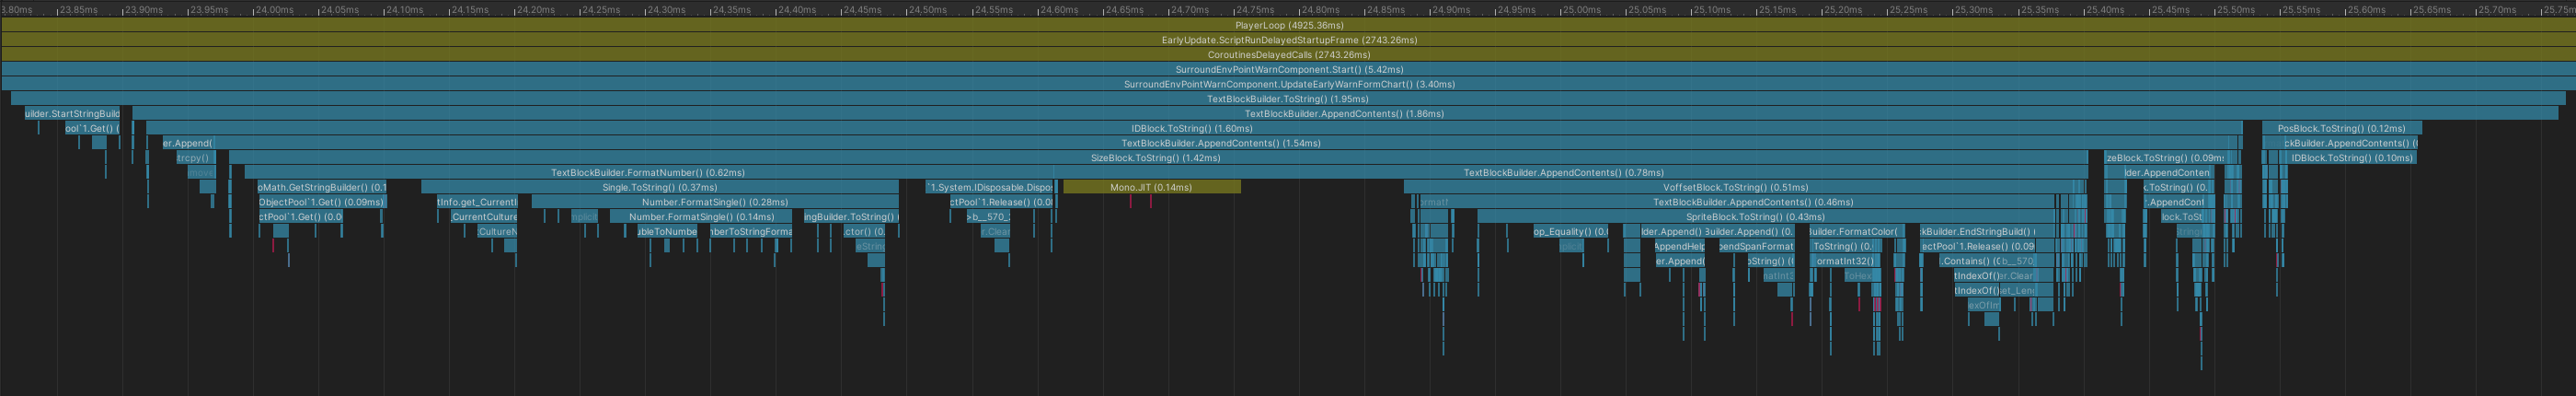Select the AppendHelp sample bar
Image resolution: width=2576 pixels, height=396 pixels.
[1679, 246]
